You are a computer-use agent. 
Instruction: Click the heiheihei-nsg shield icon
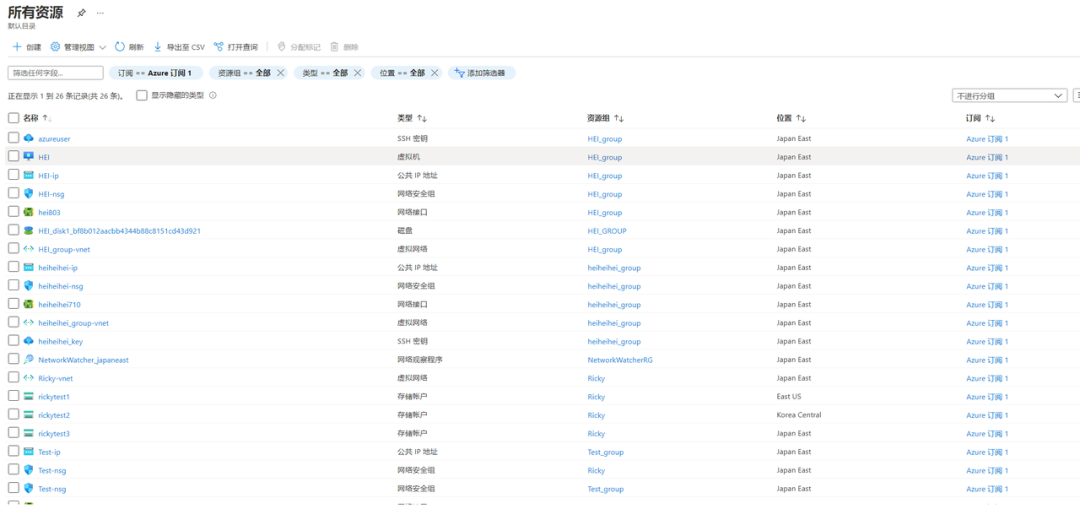pos(28,286)
